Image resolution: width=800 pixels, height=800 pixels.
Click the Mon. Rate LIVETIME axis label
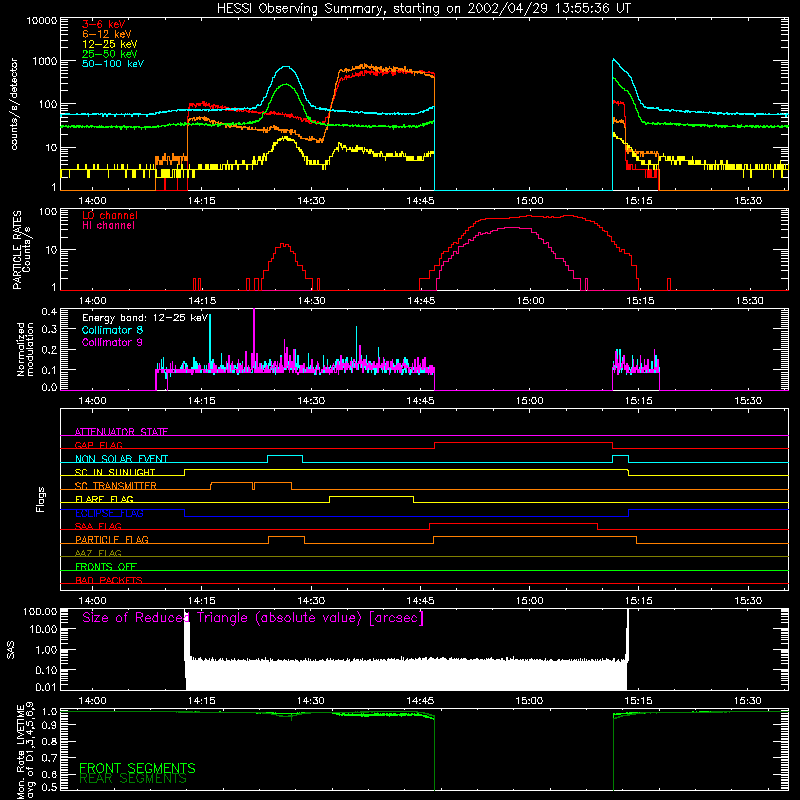click(x=25, y=751)
